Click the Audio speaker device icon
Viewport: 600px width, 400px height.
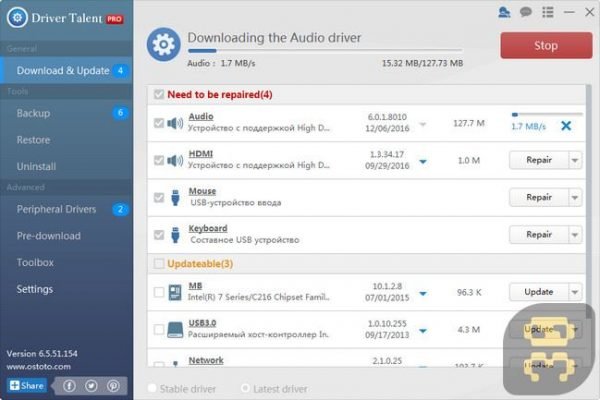(175, 123)
